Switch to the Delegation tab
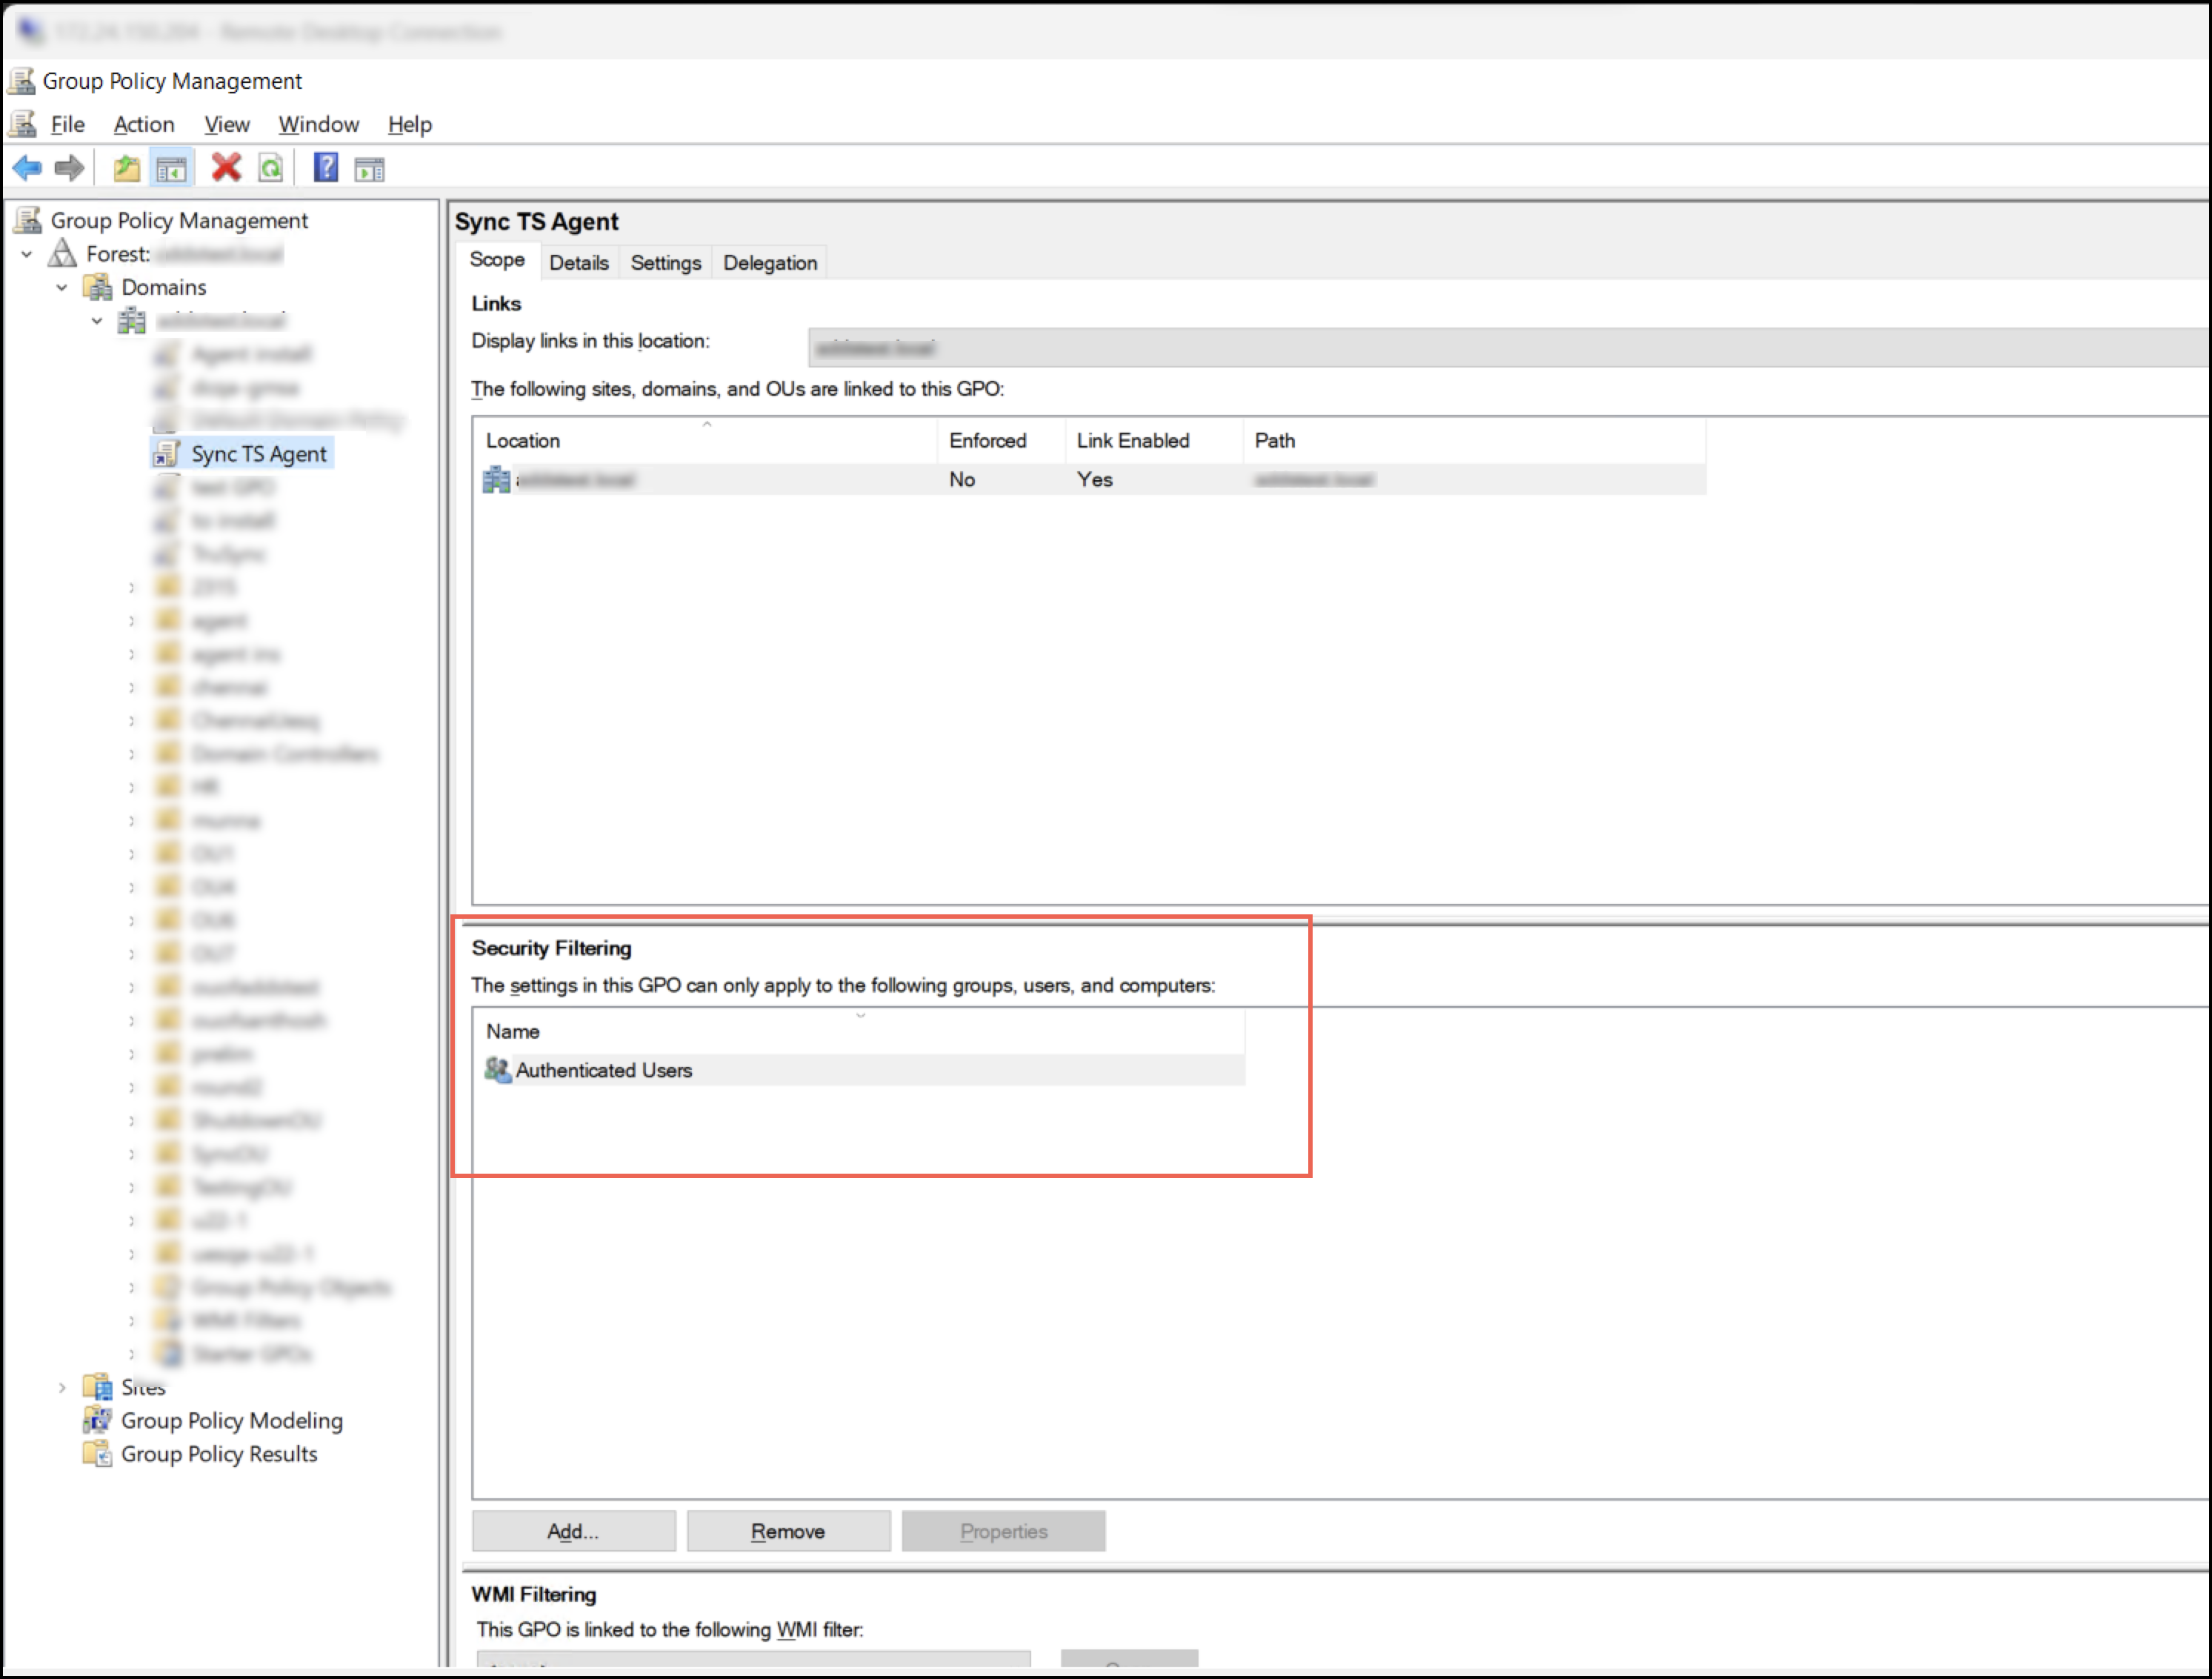 pos(769,263)
